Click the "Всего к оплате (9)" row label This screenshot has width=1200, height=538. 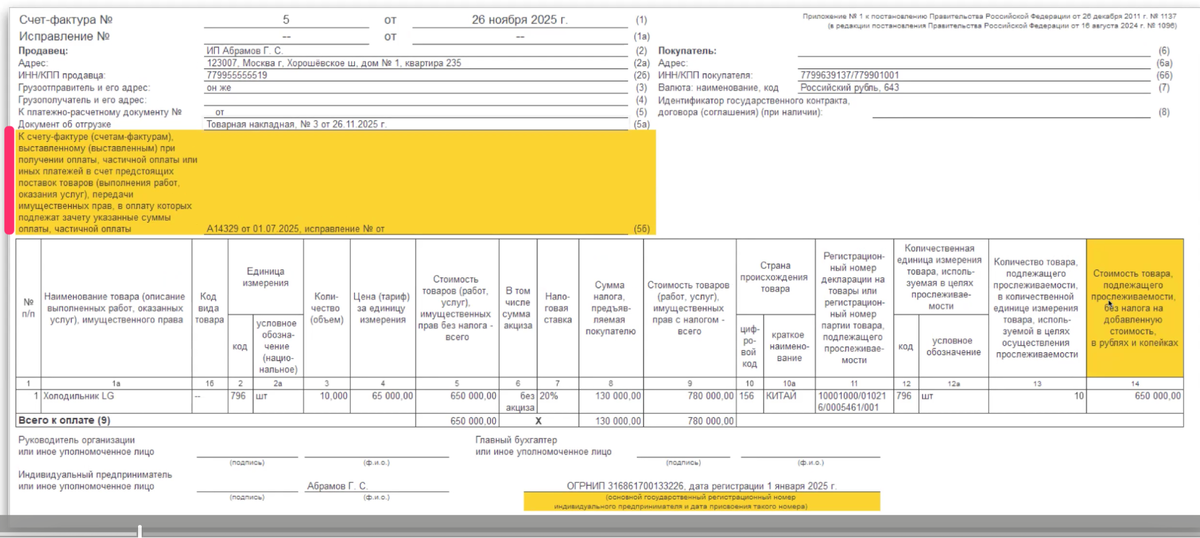63,420
